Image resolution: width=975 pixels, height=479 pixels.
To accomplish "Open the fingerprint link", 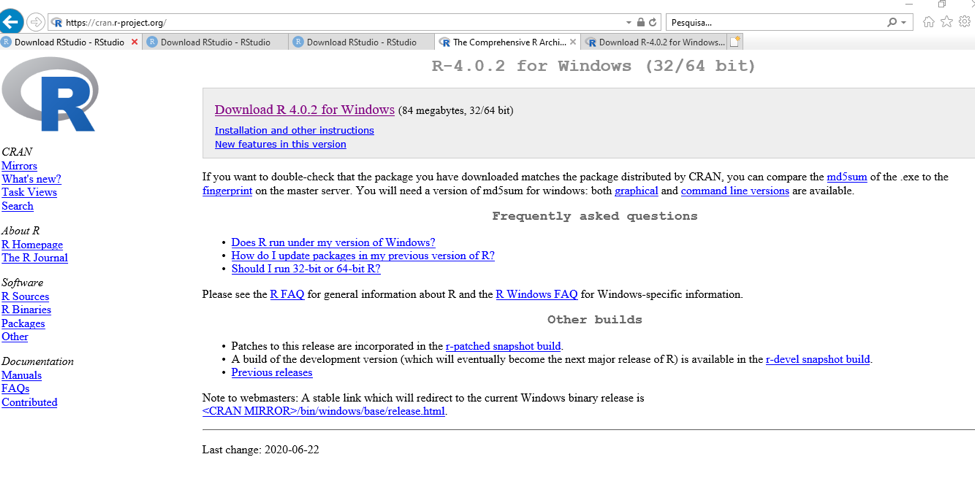I will click(227, 191).
